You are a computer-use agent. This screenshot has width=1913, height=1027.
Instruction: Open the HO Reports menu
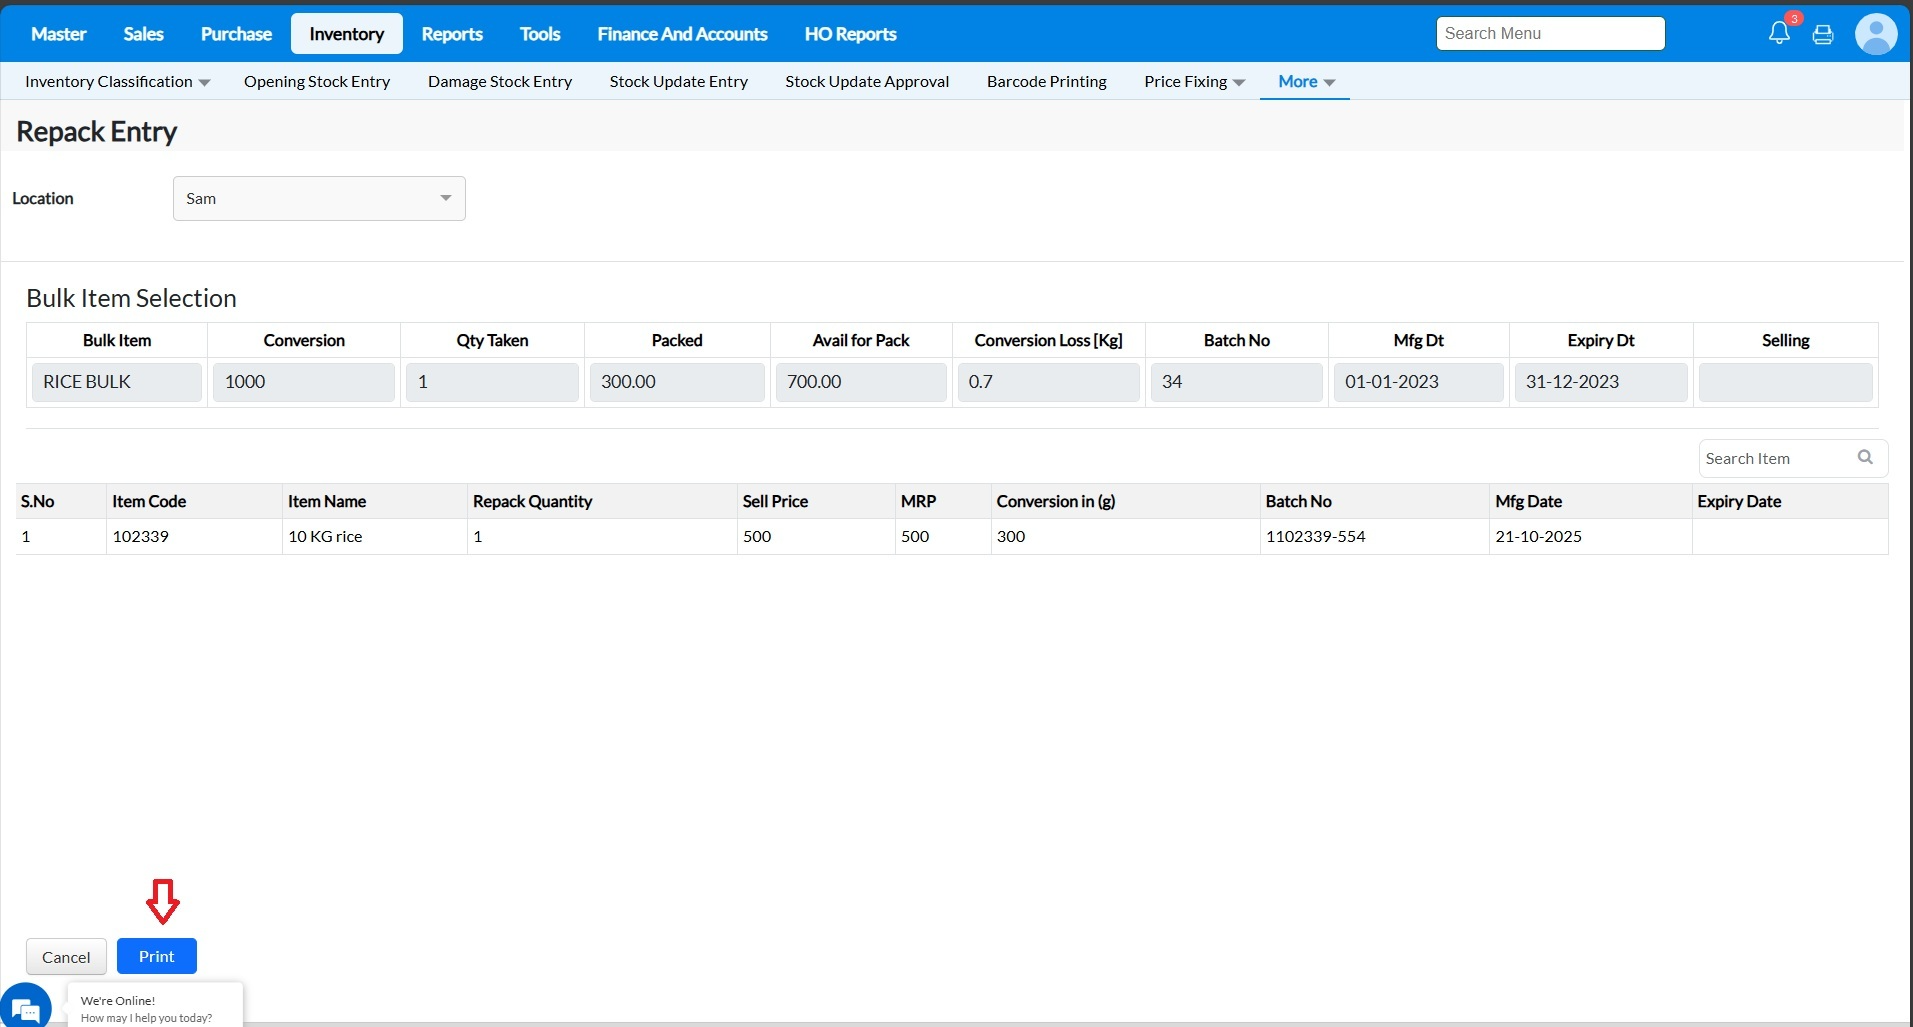[850, 34]
